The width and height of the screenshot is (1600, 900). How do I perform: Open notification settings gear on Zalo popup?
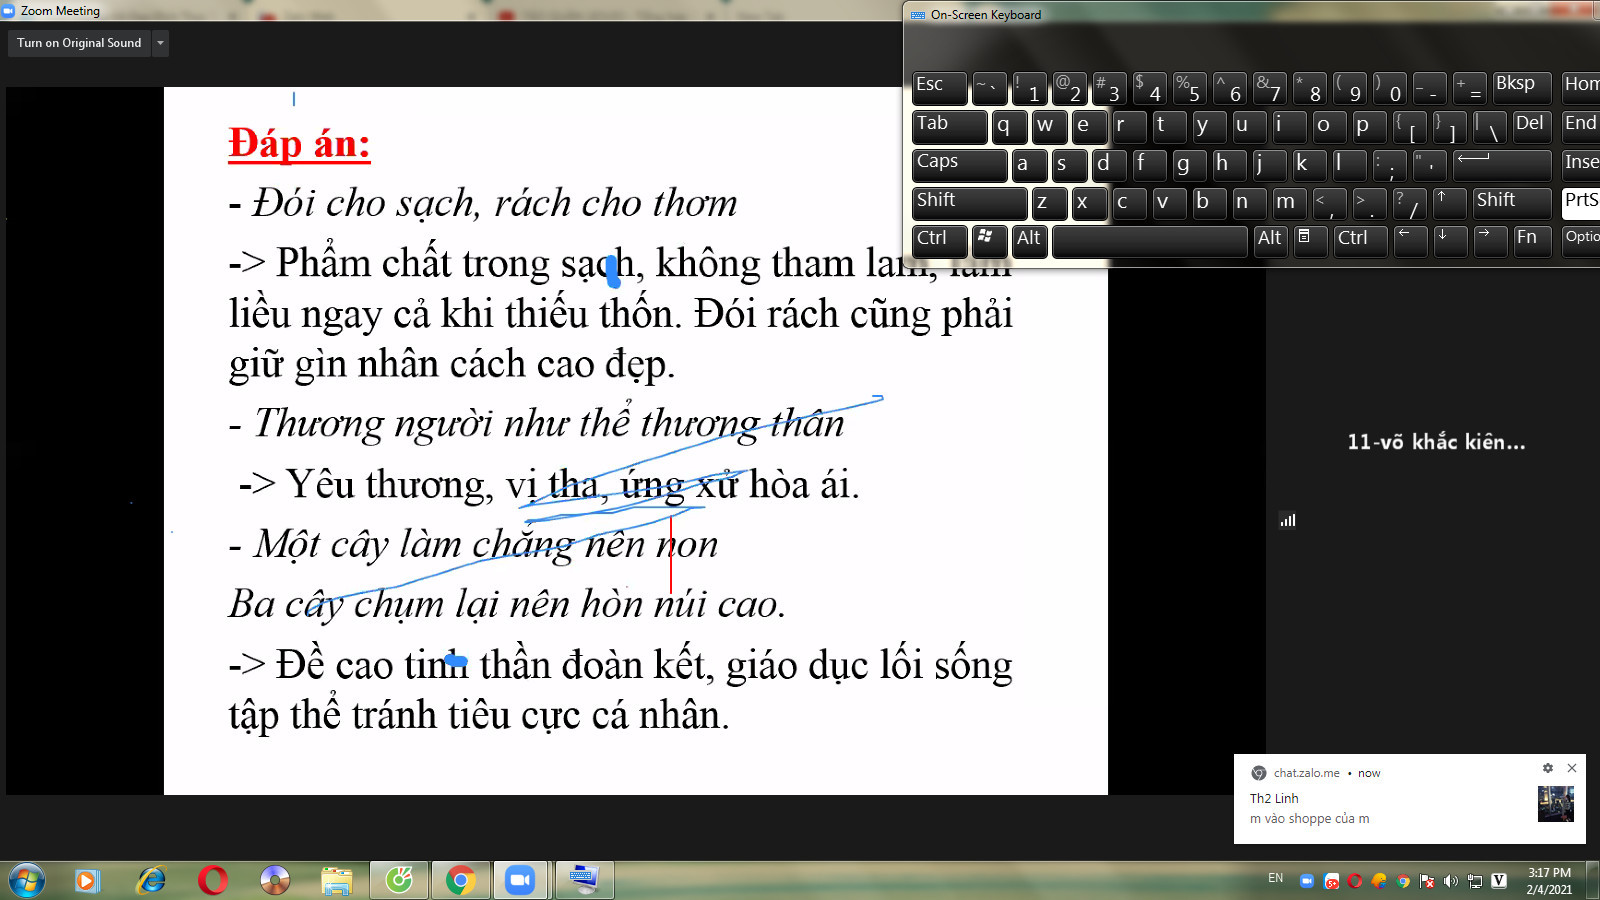(1547, 768)
